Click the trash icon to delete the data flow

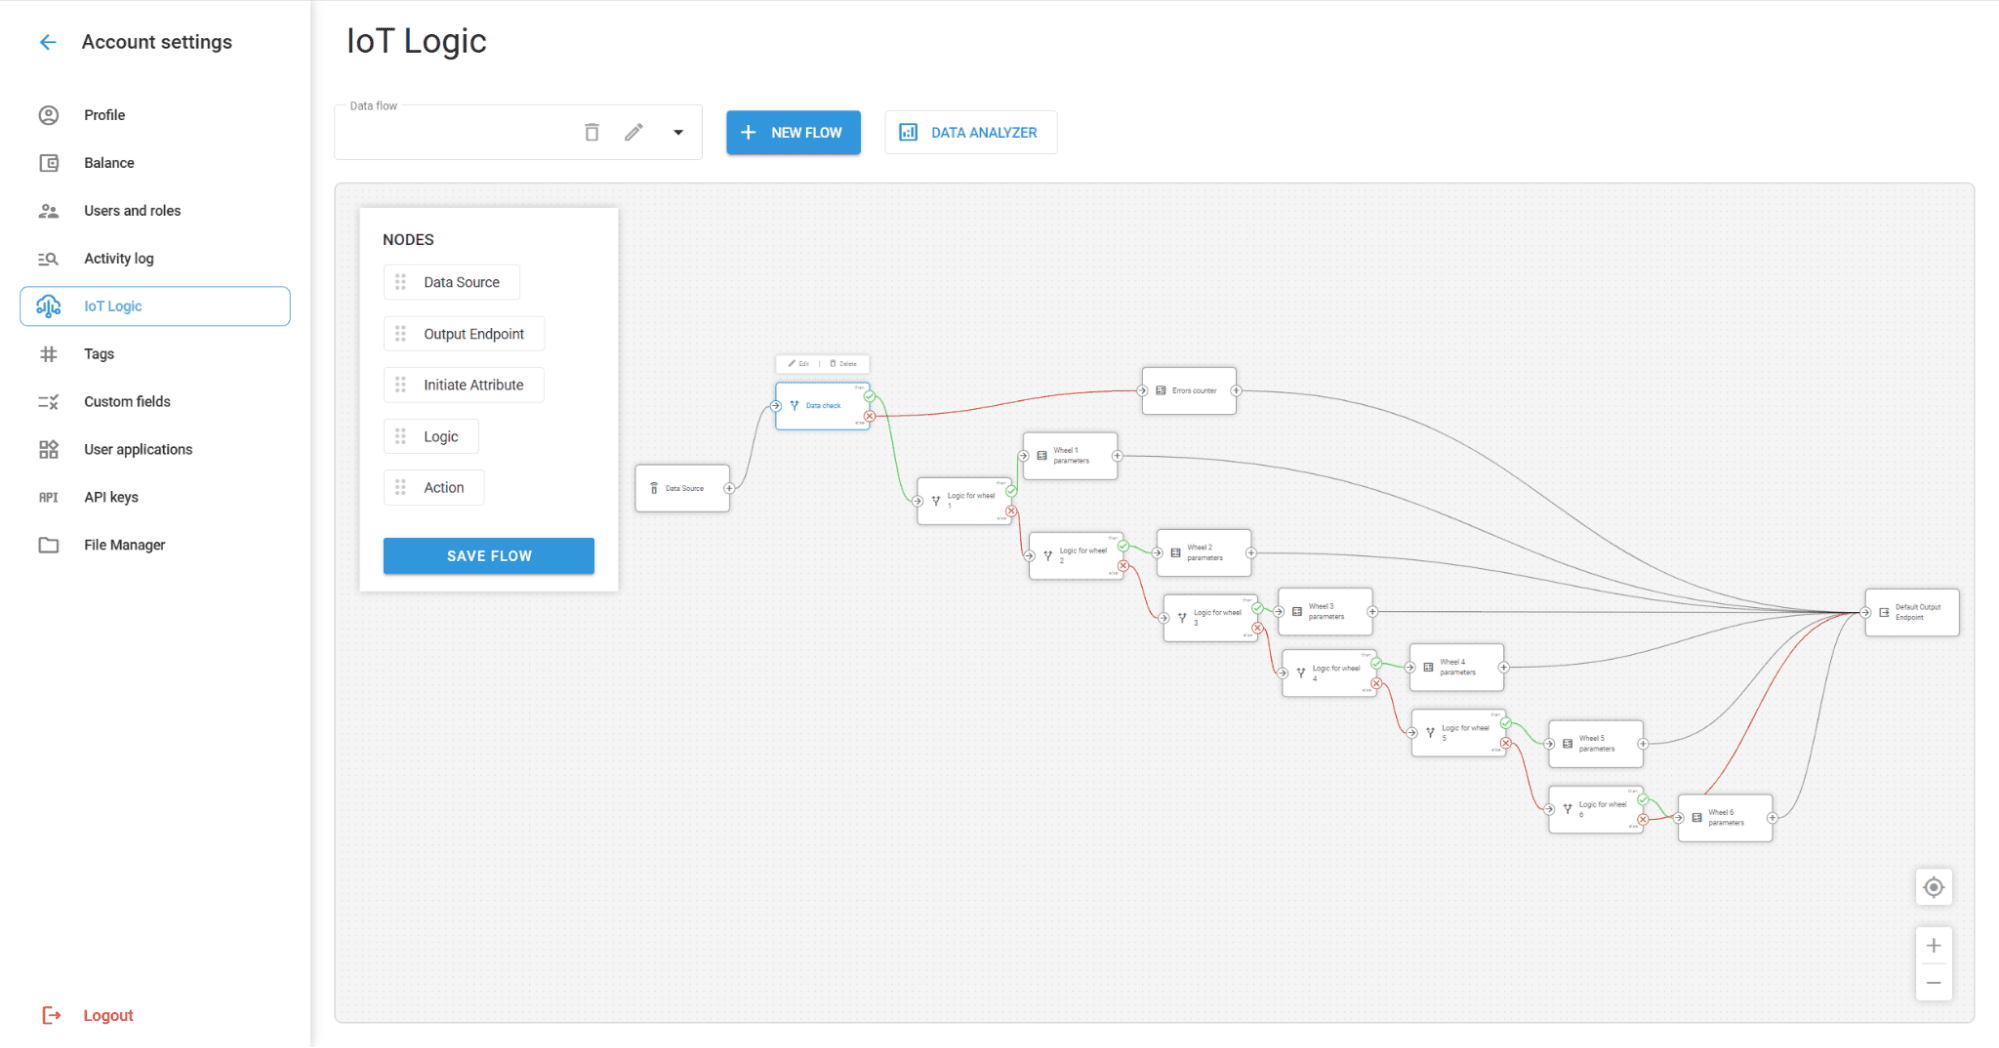[591, 131]
